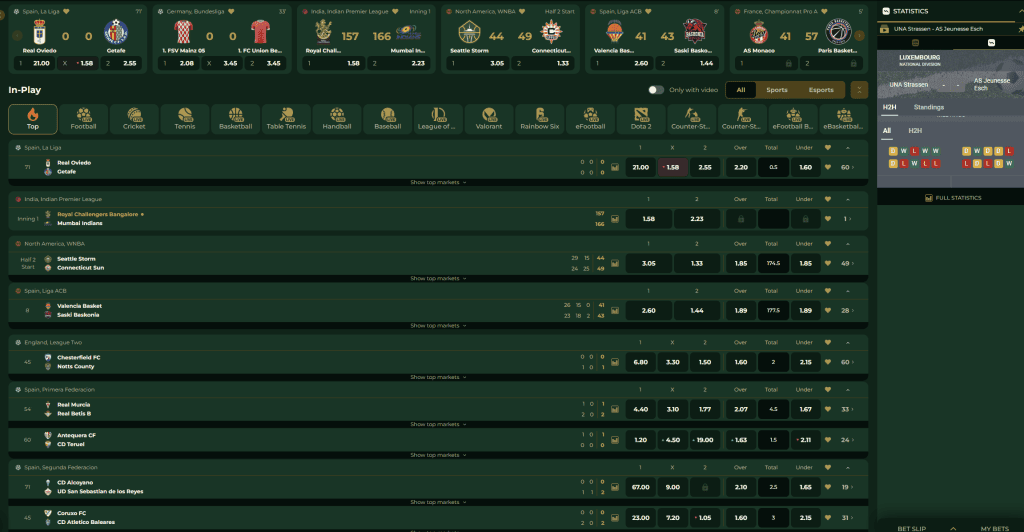The width and height of the screenshot is (1024, 532).
Task: Favorite the Chesterfield FC match heart
Action: click(x=828, y=362)
